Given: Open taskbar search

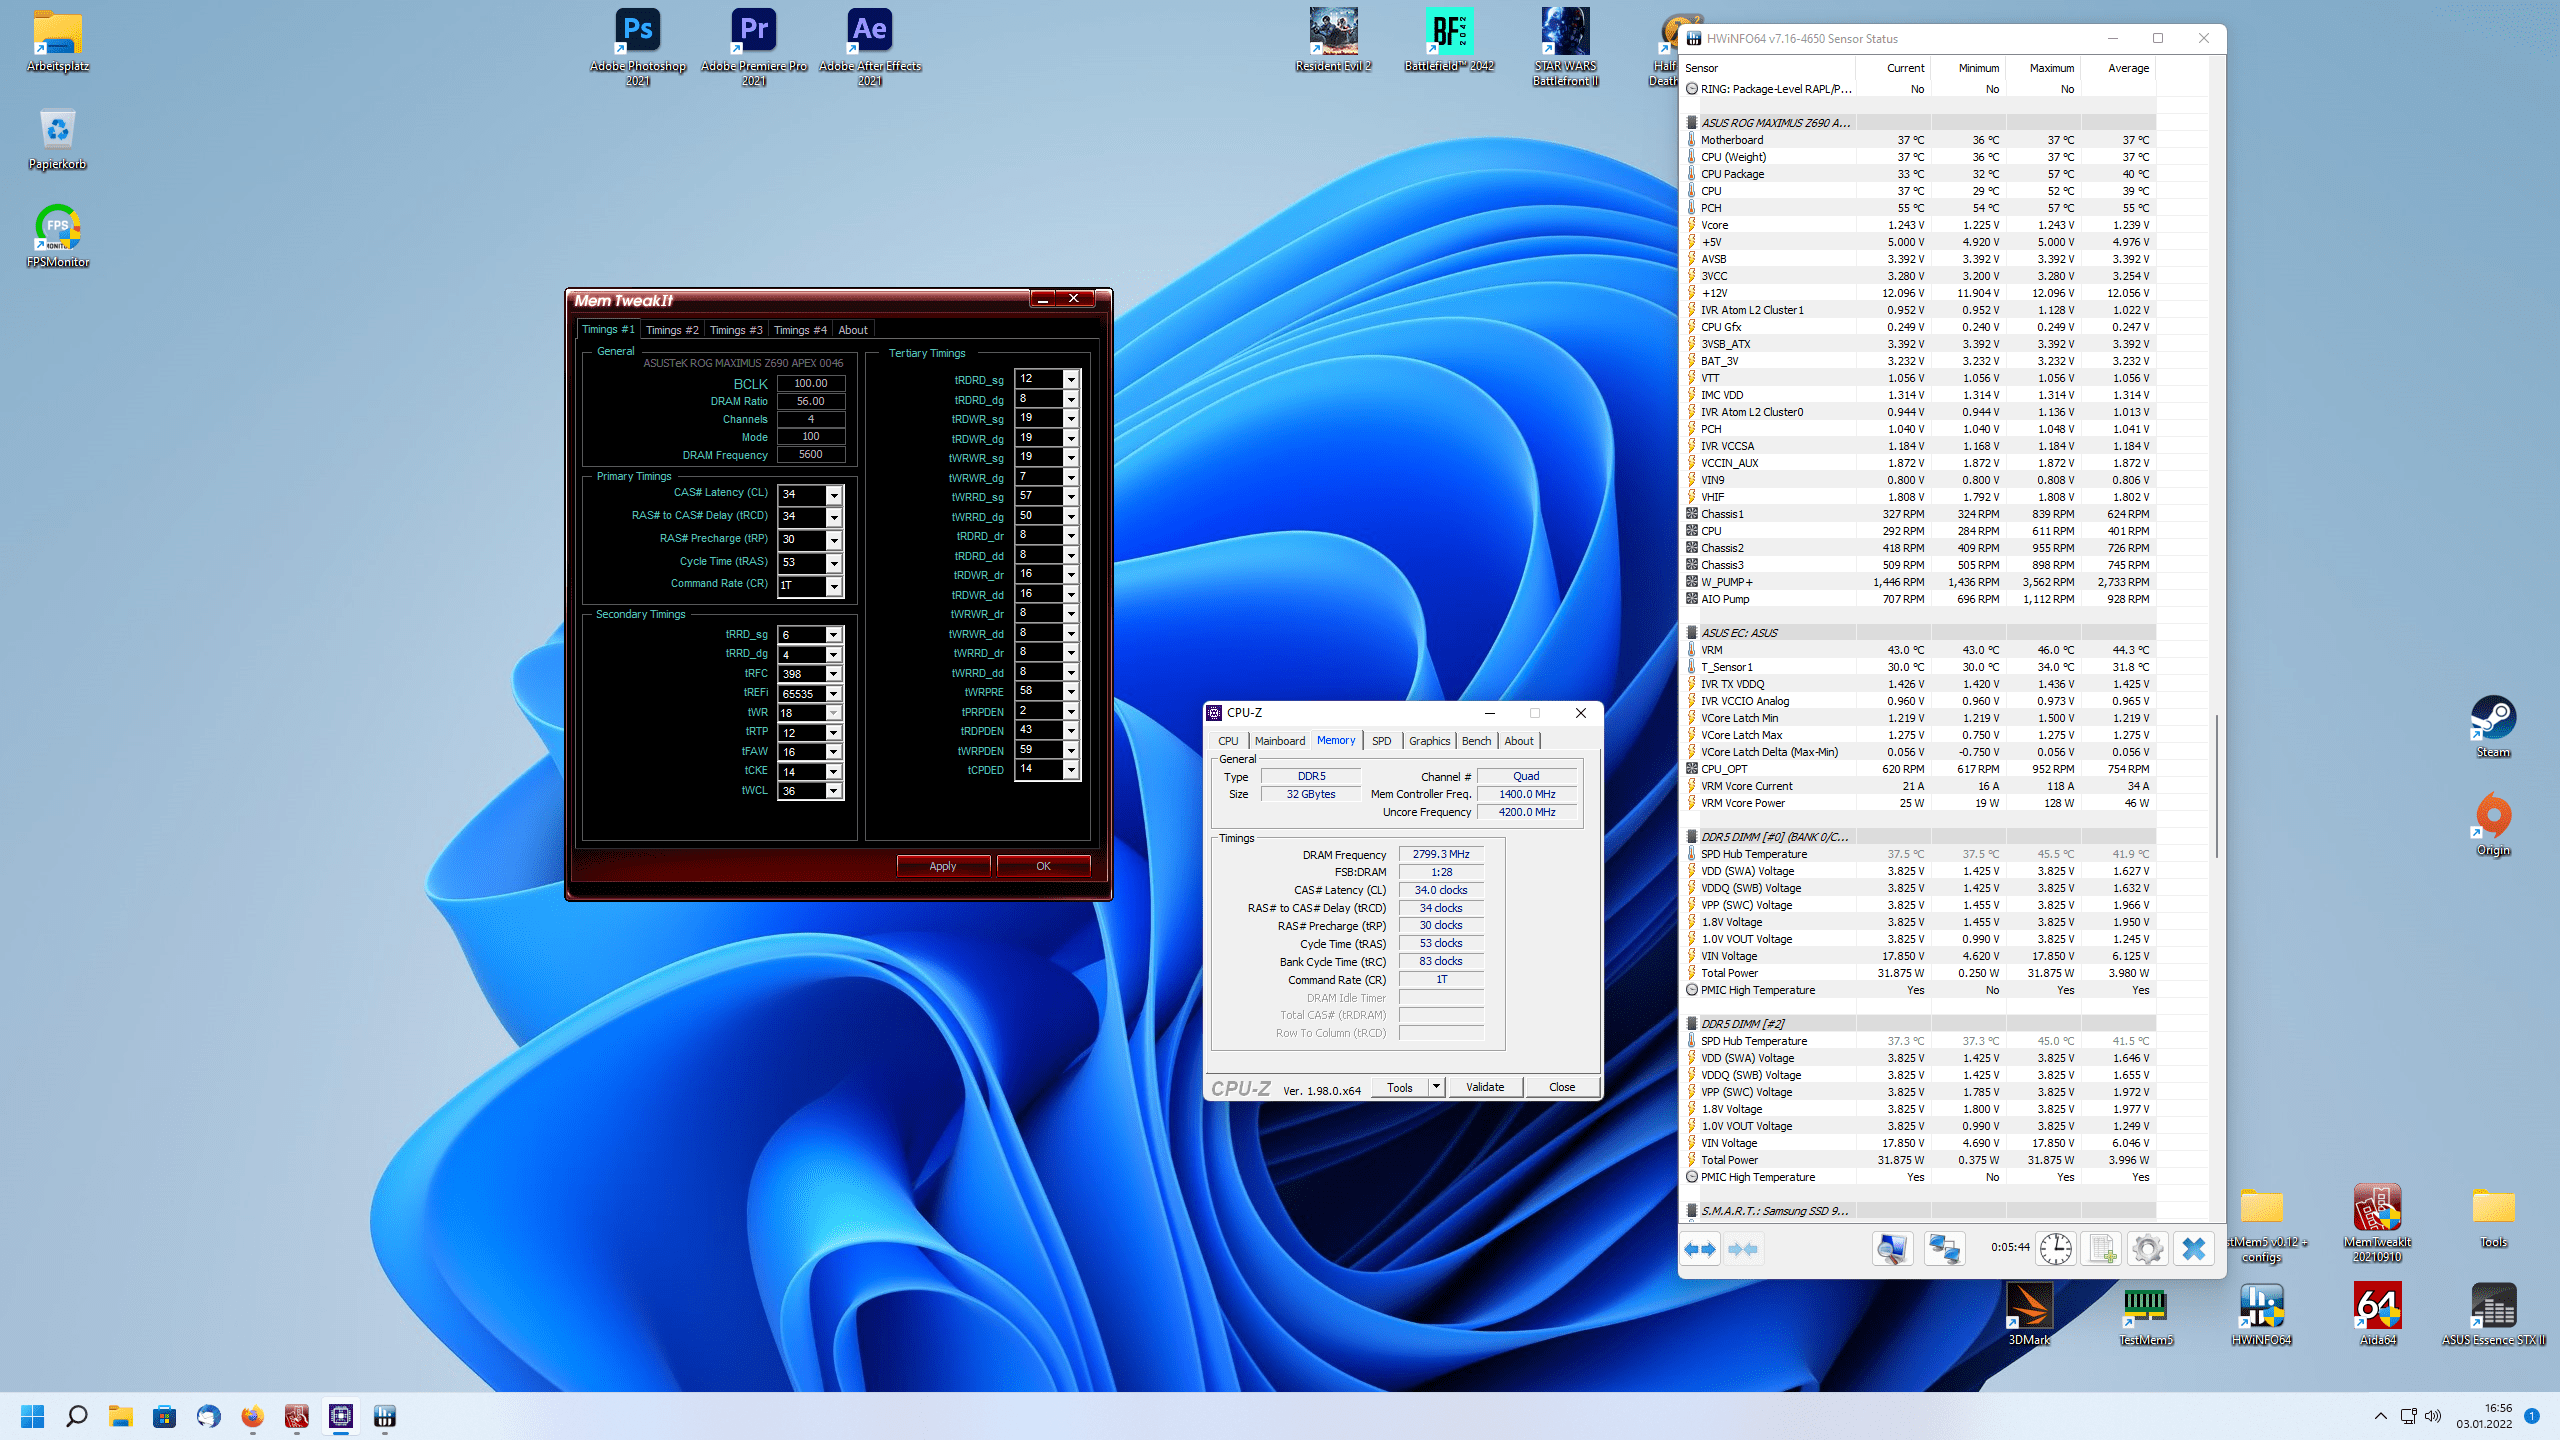Looking at the screenshot, I should click(x=76, y=1416).
